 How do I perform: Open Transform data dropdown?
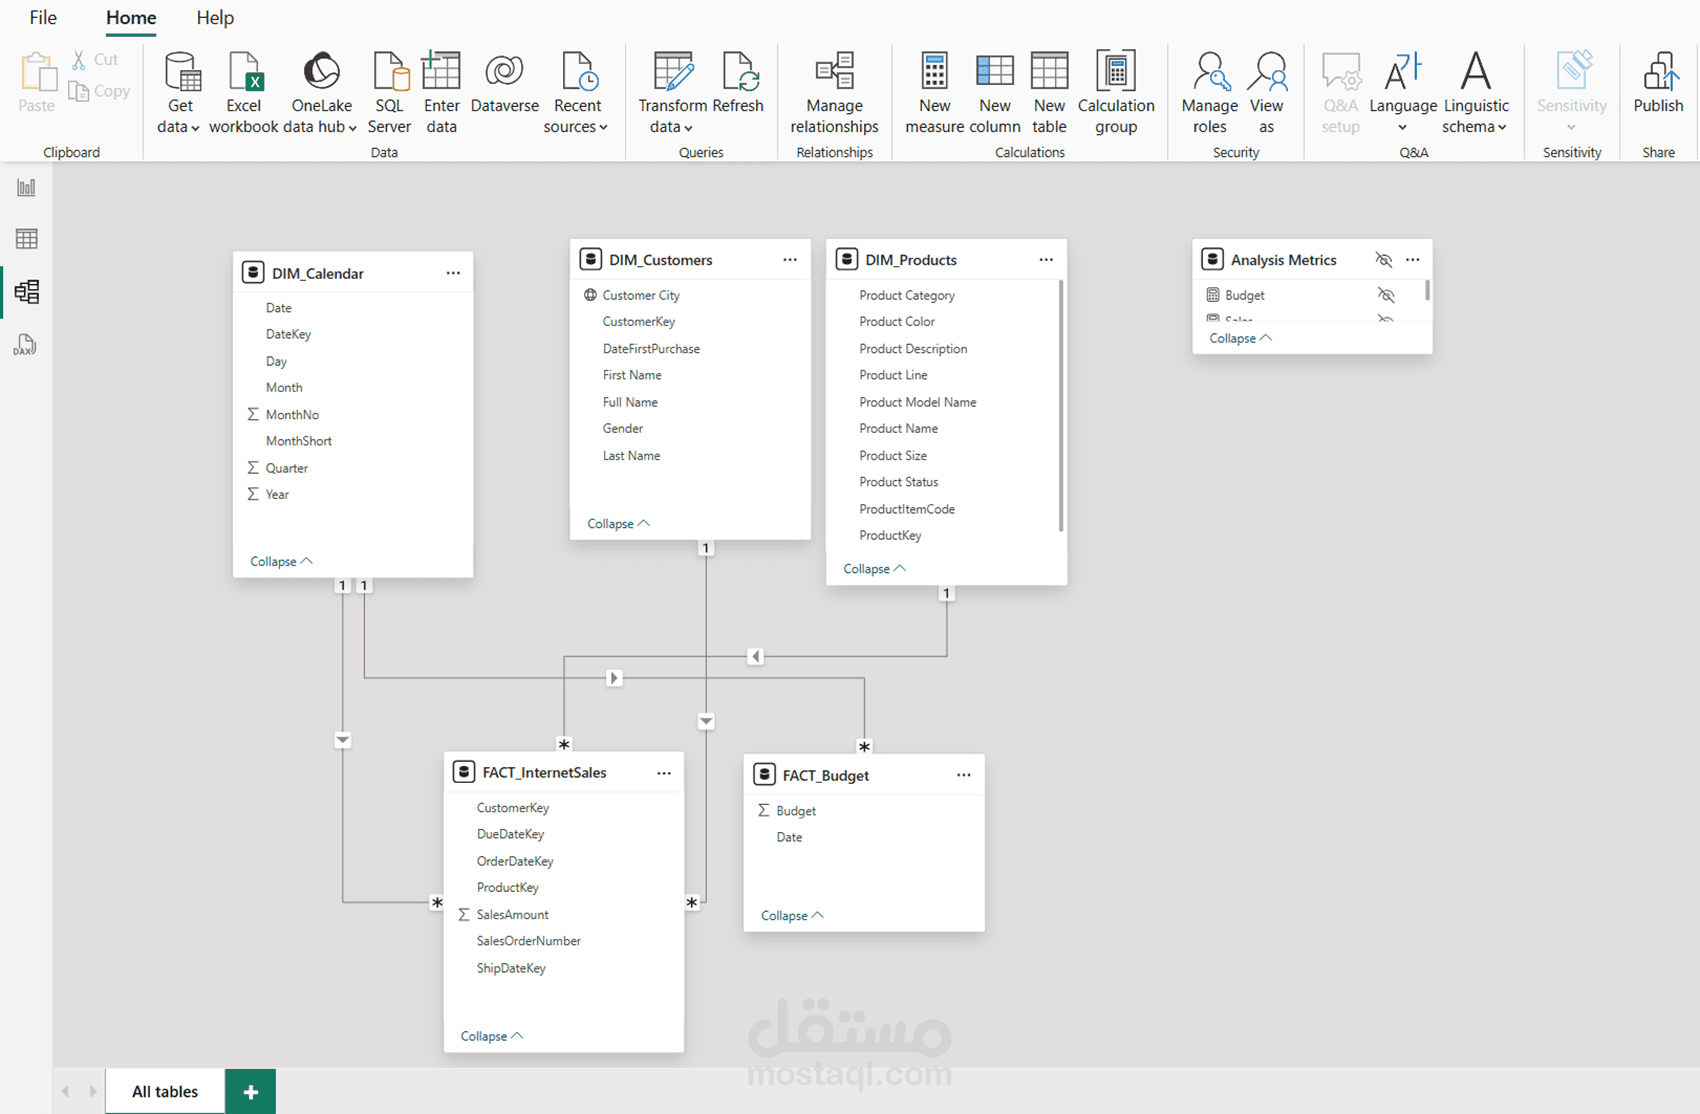[x=672, y=93]
